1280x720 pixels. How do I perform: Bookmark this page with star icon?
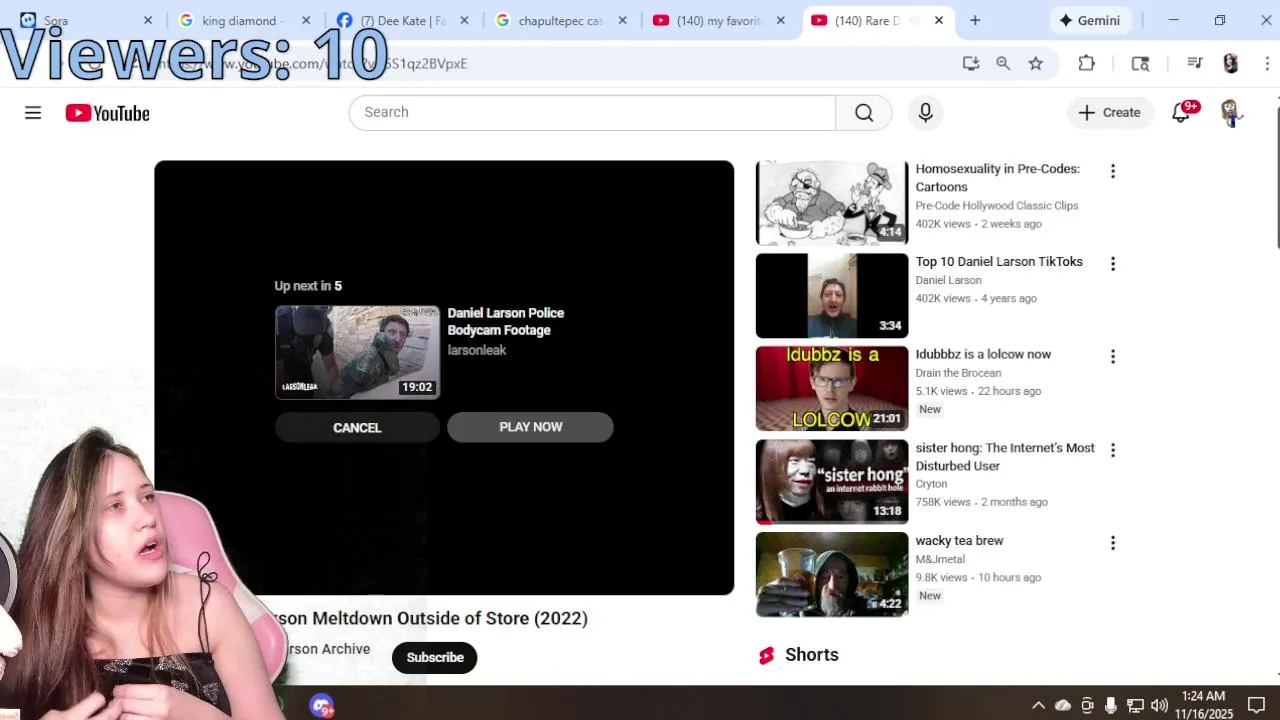click(x=1036, y=63)
